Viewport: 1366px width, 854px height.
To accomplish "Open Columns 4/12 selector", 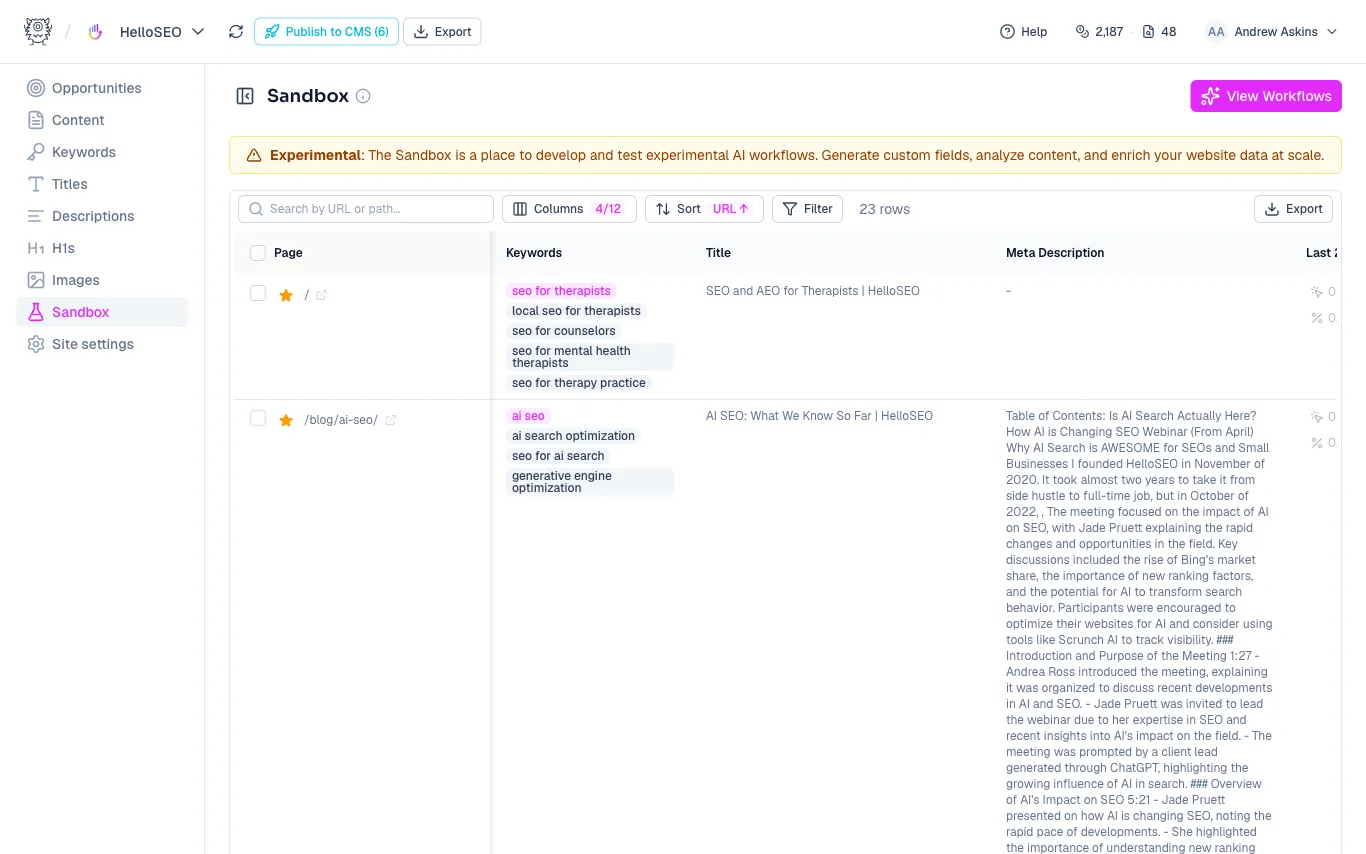I will click(x=569, y=209).
